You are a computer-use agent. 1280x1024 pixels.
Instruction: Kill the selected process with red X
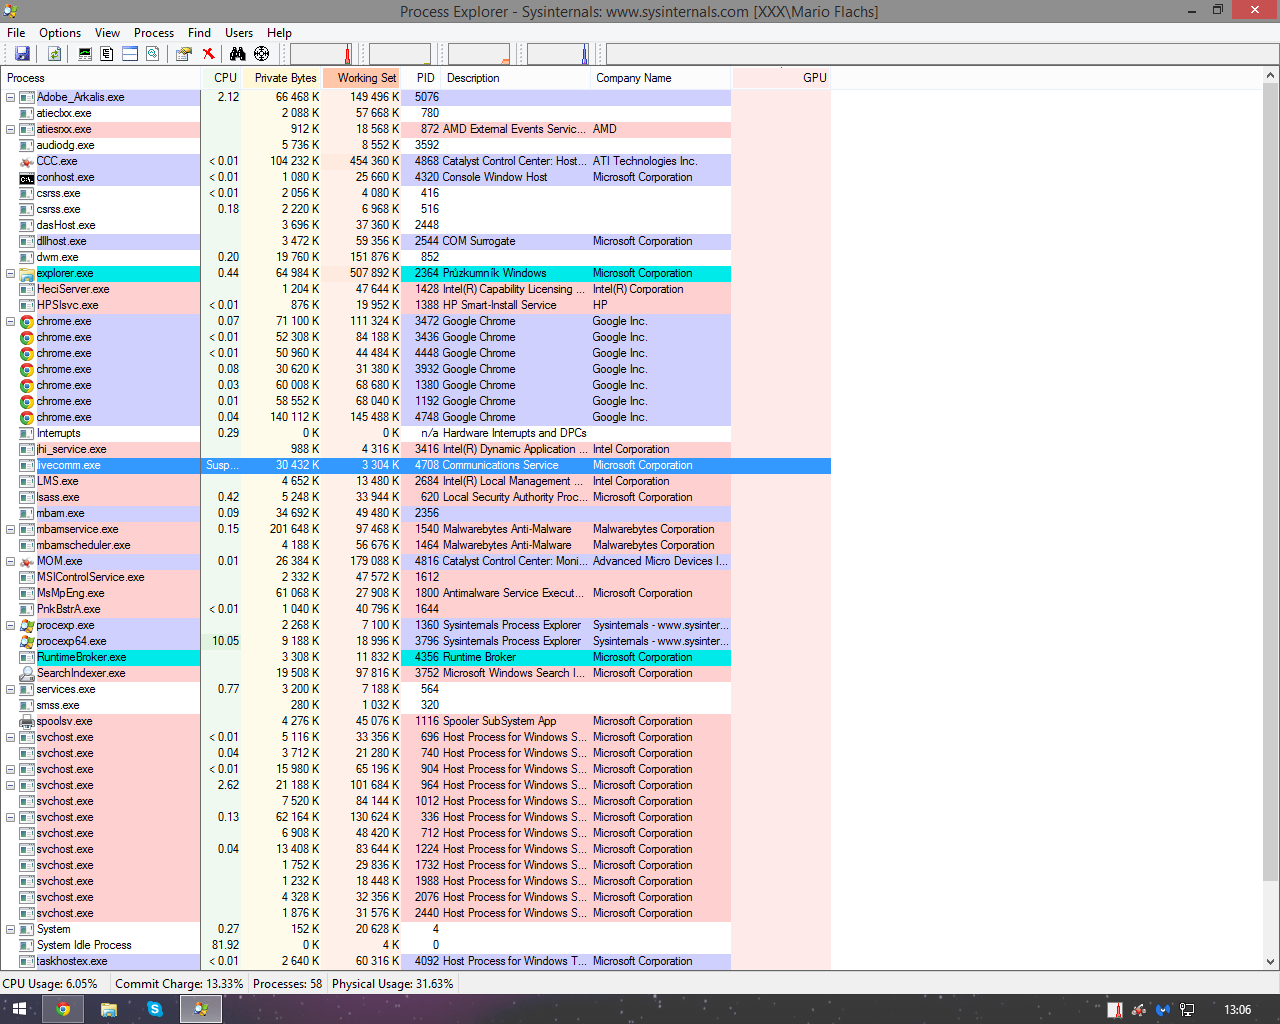(x=208, y=54)
